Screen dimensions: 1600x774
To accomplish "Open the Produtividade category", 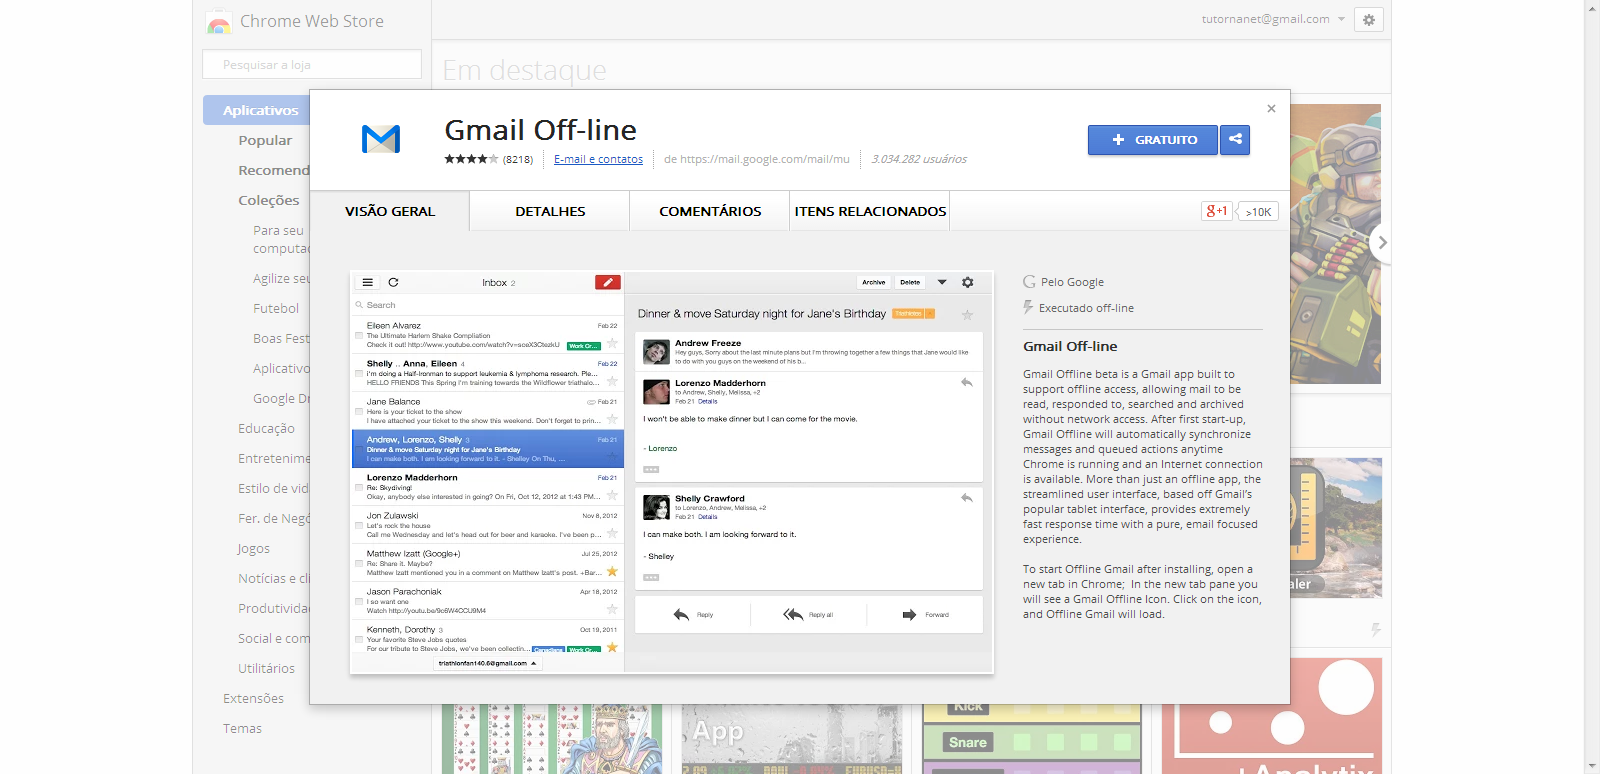I will coord(274,608).
